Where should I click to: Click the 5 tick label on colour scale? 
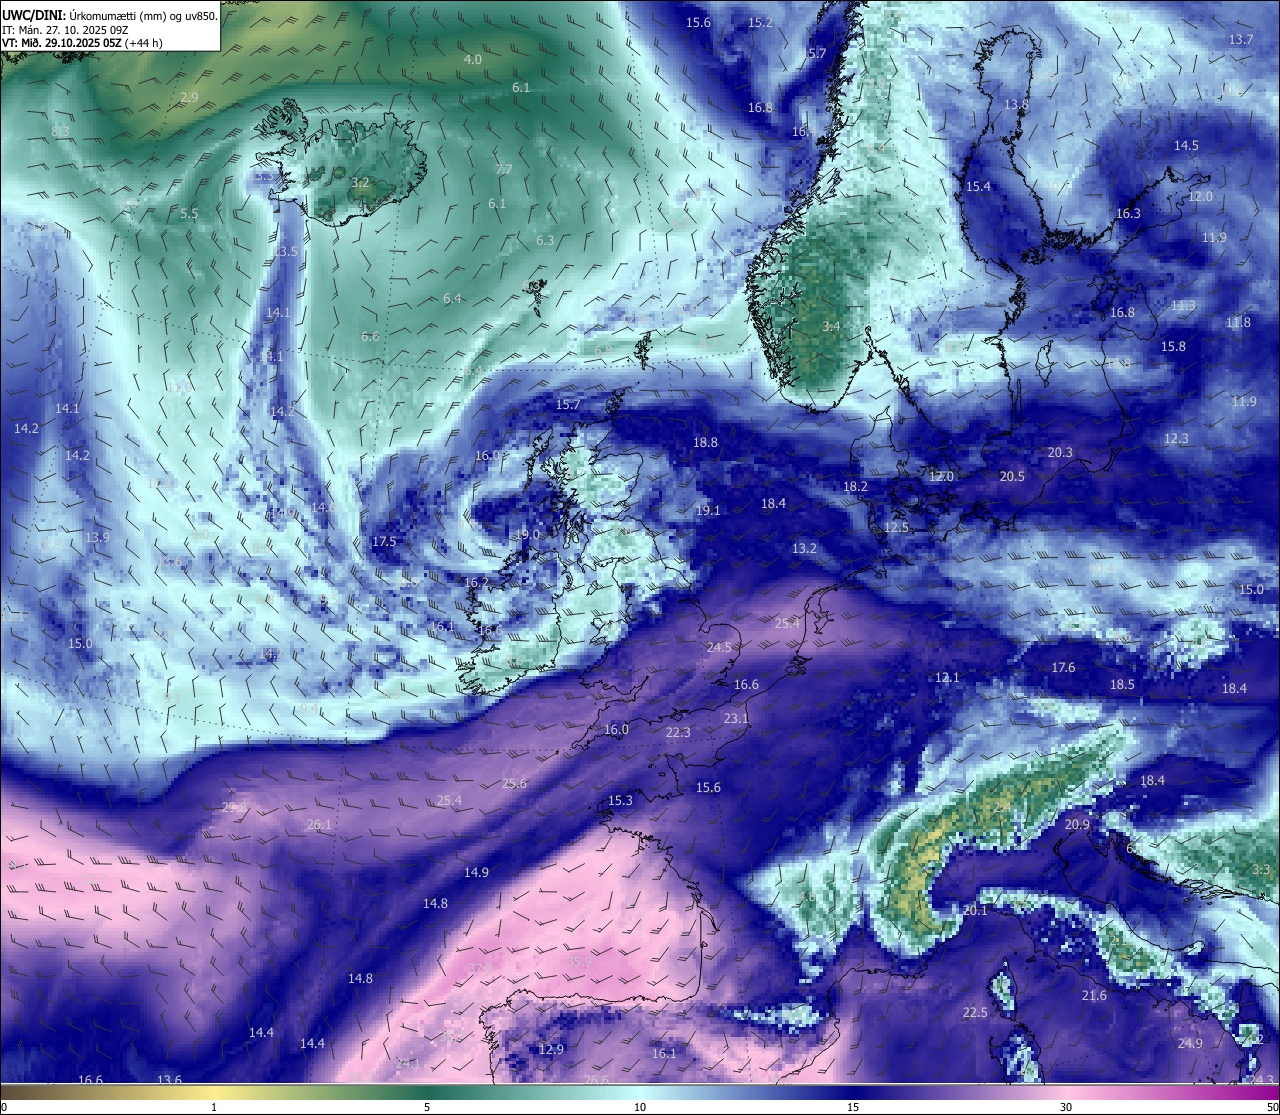pyautogui.click(x=427, y=1107)
